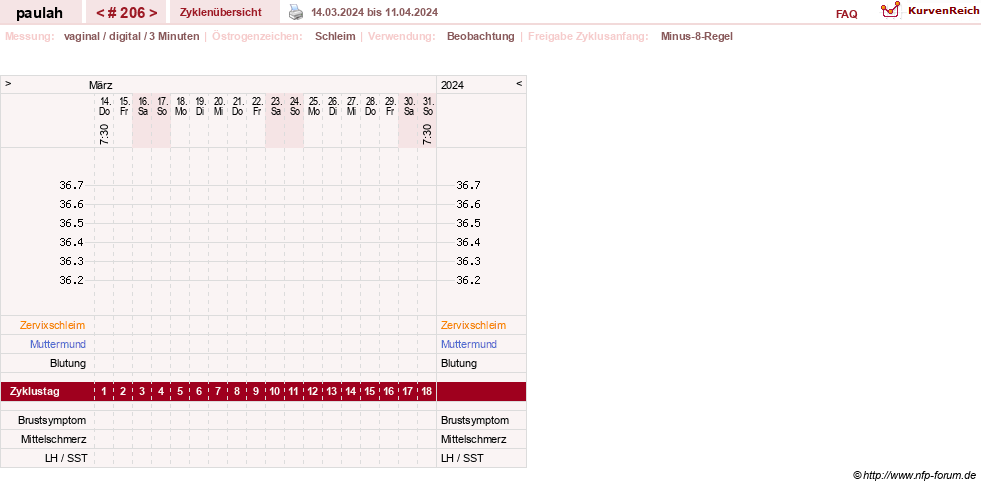Click the left Brustsymptom row label
The height and width of the screenshot is (487, 981).
pyautogui.click(x=52, y=420)
